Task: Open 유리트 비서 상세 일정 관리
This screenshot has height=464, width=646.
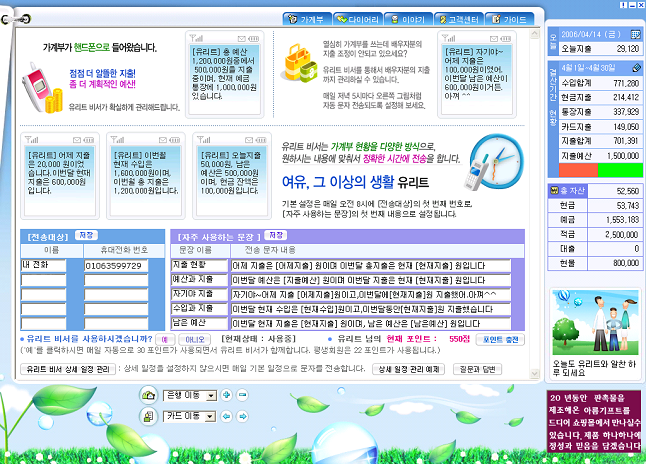Action: (x=68, y=369)
